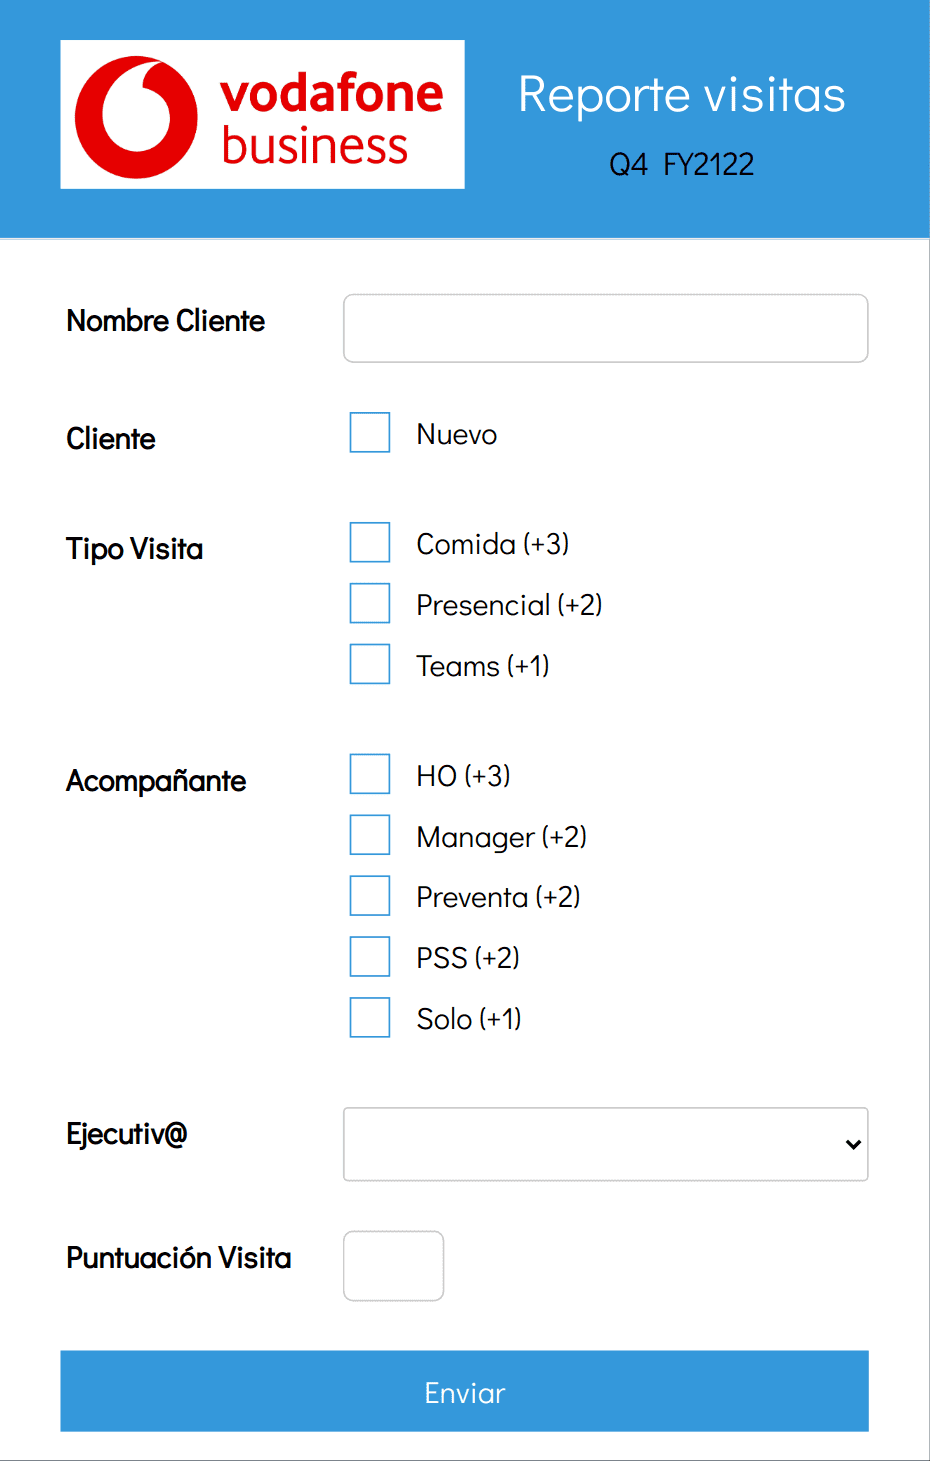Focus the Puntuación Visita score field
The width and height of the screenshot is (930, 1461).
[x=393, y=1266]
